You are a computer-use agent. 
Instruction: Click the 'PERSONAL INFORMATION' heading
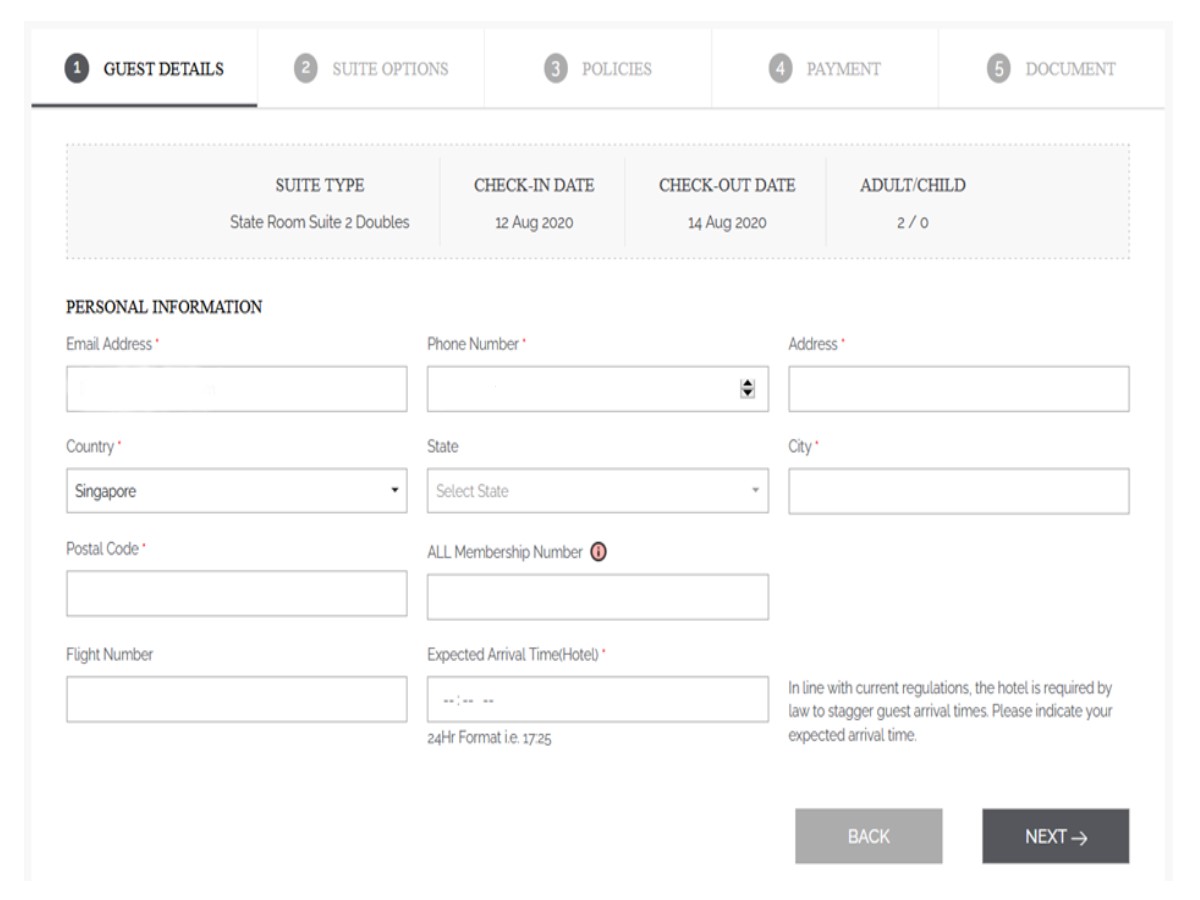pyautogui.click(x=164, y=307)
